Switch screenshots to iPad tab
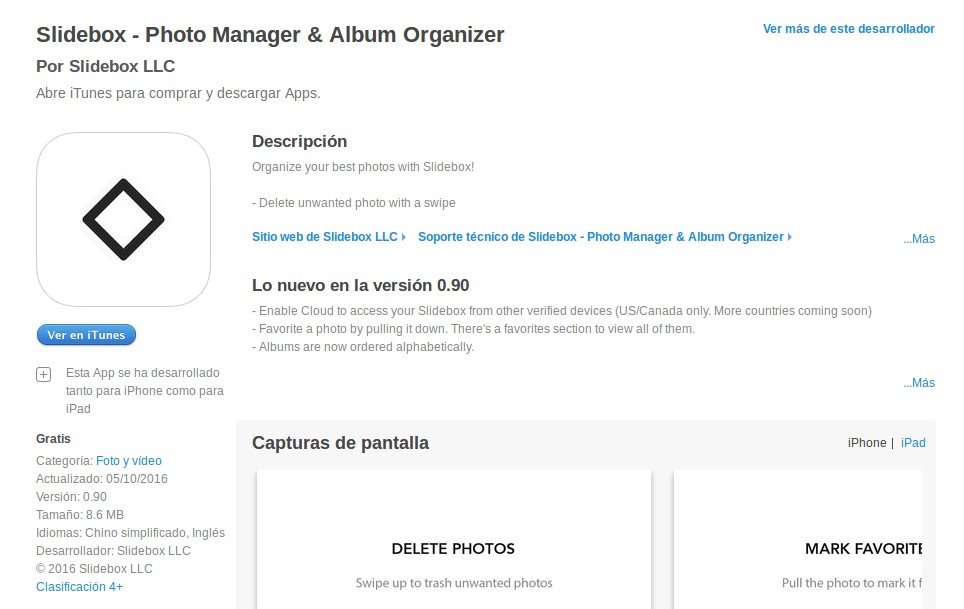This screenshot has height=609, width=964. click(913, 443)
